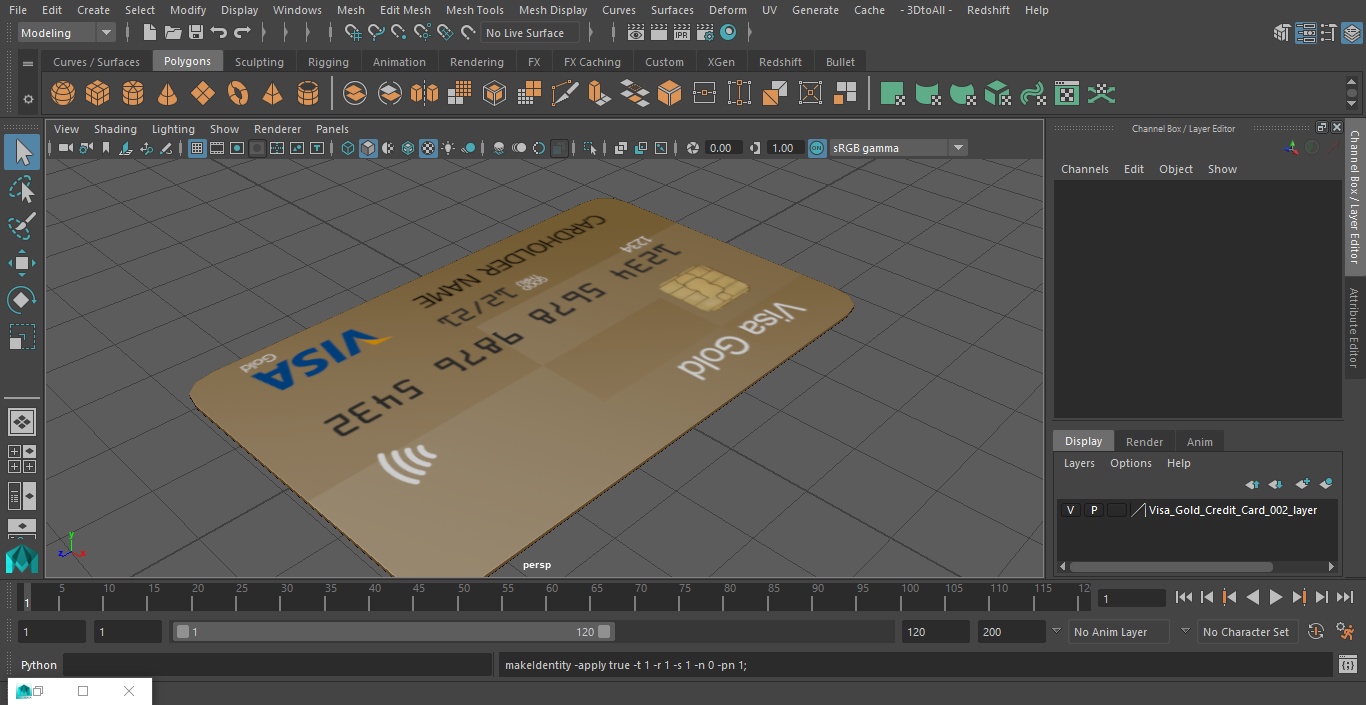1366x705 pixels.
Task: Open the No Character Set dropdown
Action: coord(1246,632)
